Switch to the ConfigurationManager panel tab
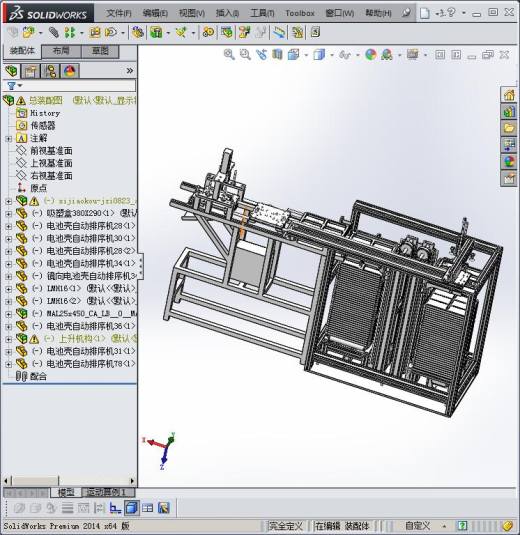The height and width of the screenshot is (535, 520). pyautogui.click(x=50, y=71)
